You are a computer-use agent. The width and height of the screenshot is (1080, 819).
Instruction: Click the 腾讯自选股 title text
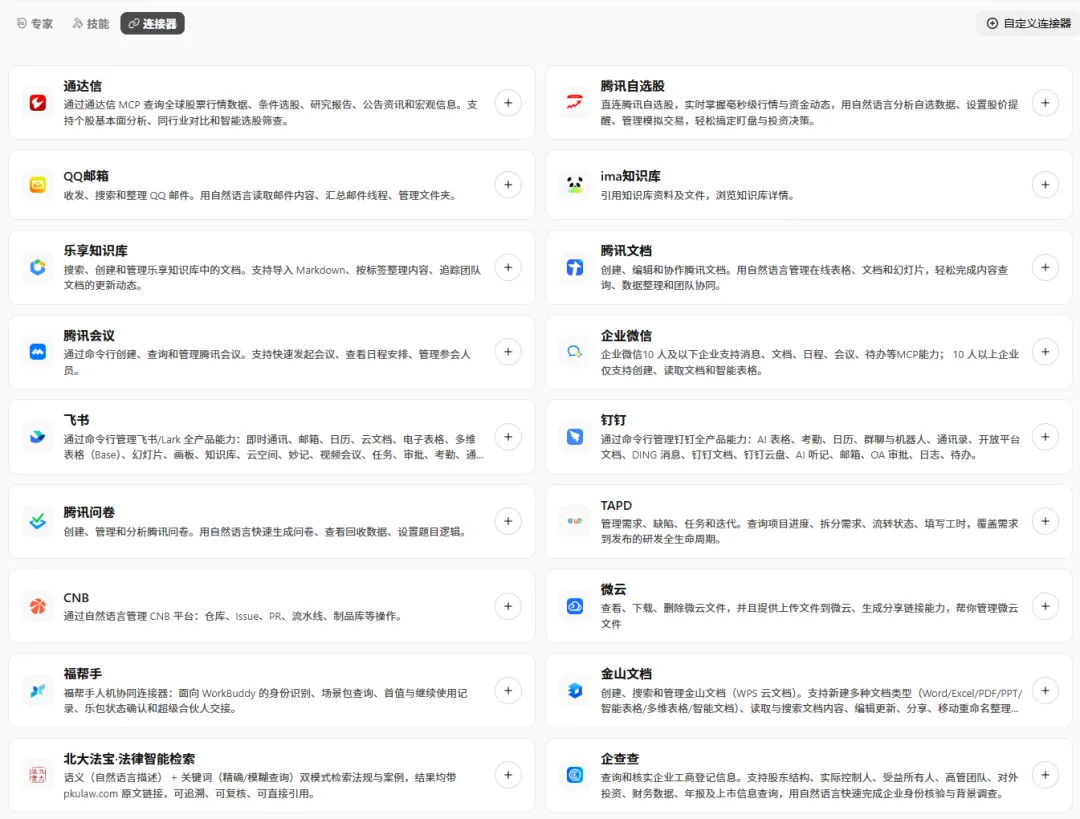pyautogui.click(x=632, y=86)
